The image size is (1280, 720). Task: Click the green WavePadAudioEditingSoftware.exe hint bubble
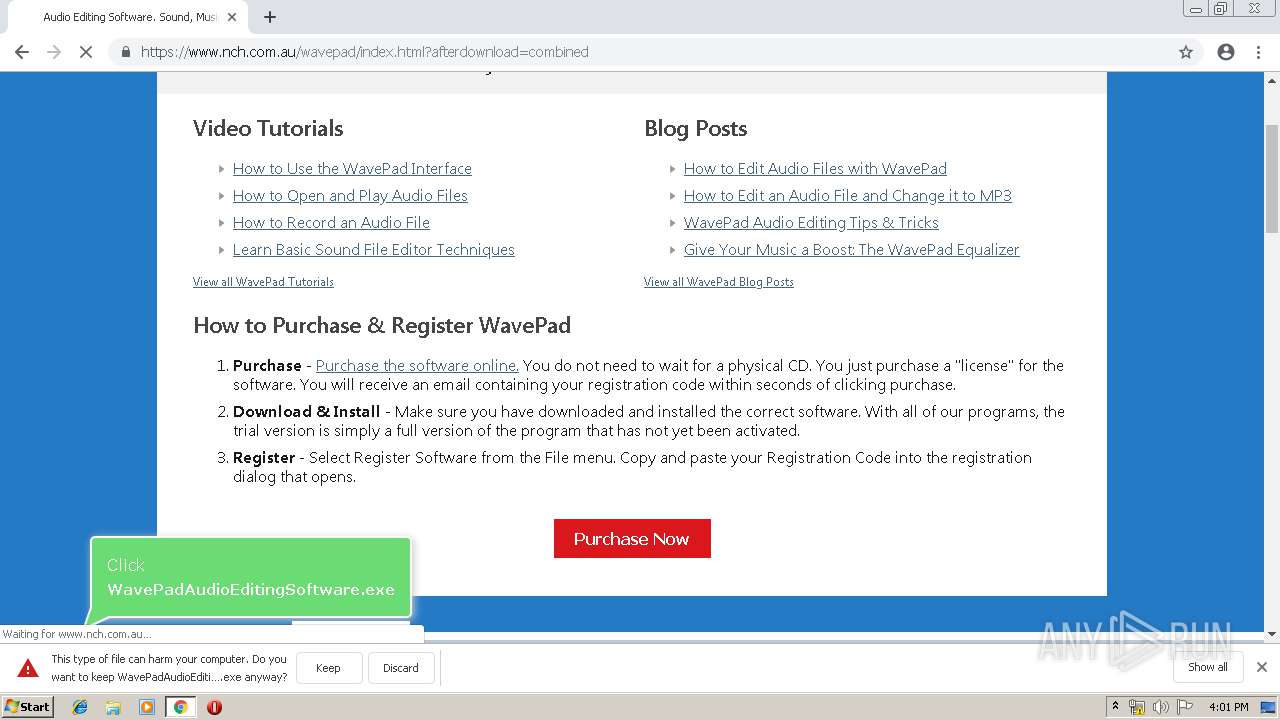tap(251, 578)
